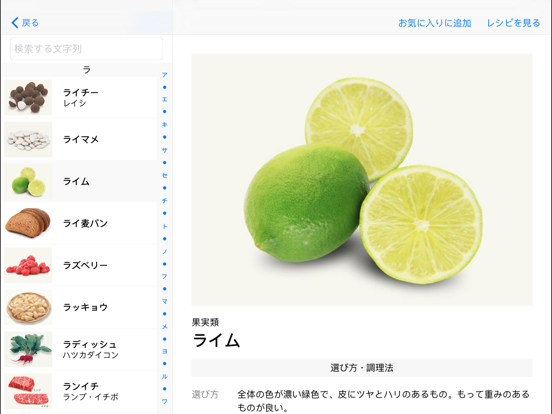Screen dimensions: 552x414
Task: Tap the レイシ subtitle text
Action: pyautogui.click(x=75, y=103)
